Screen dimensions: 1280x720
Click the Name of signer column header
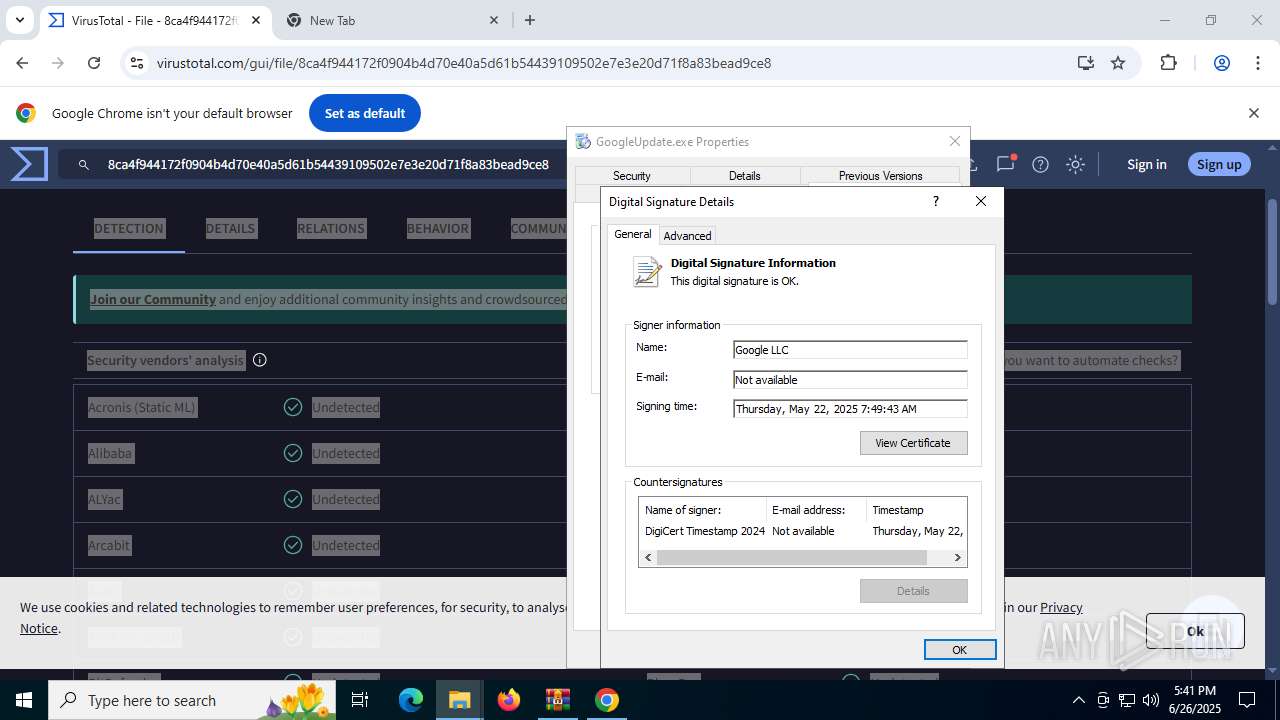pyautogui.click(x=703, y=510)
